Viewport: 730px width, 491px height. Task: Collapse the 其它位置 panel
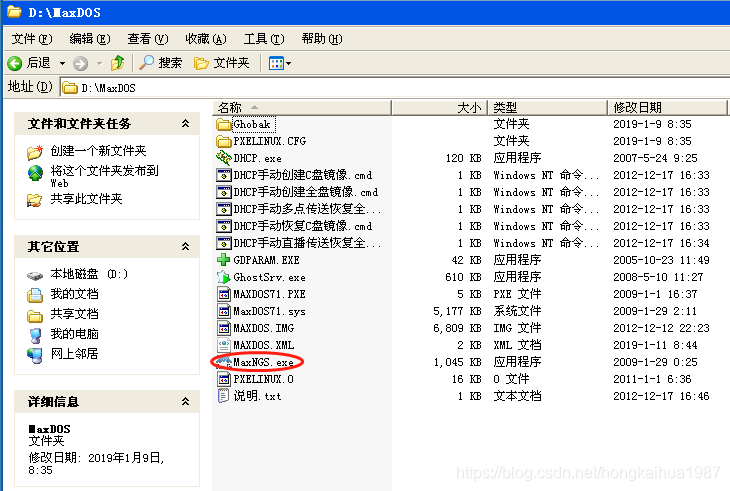coord(185,246)
